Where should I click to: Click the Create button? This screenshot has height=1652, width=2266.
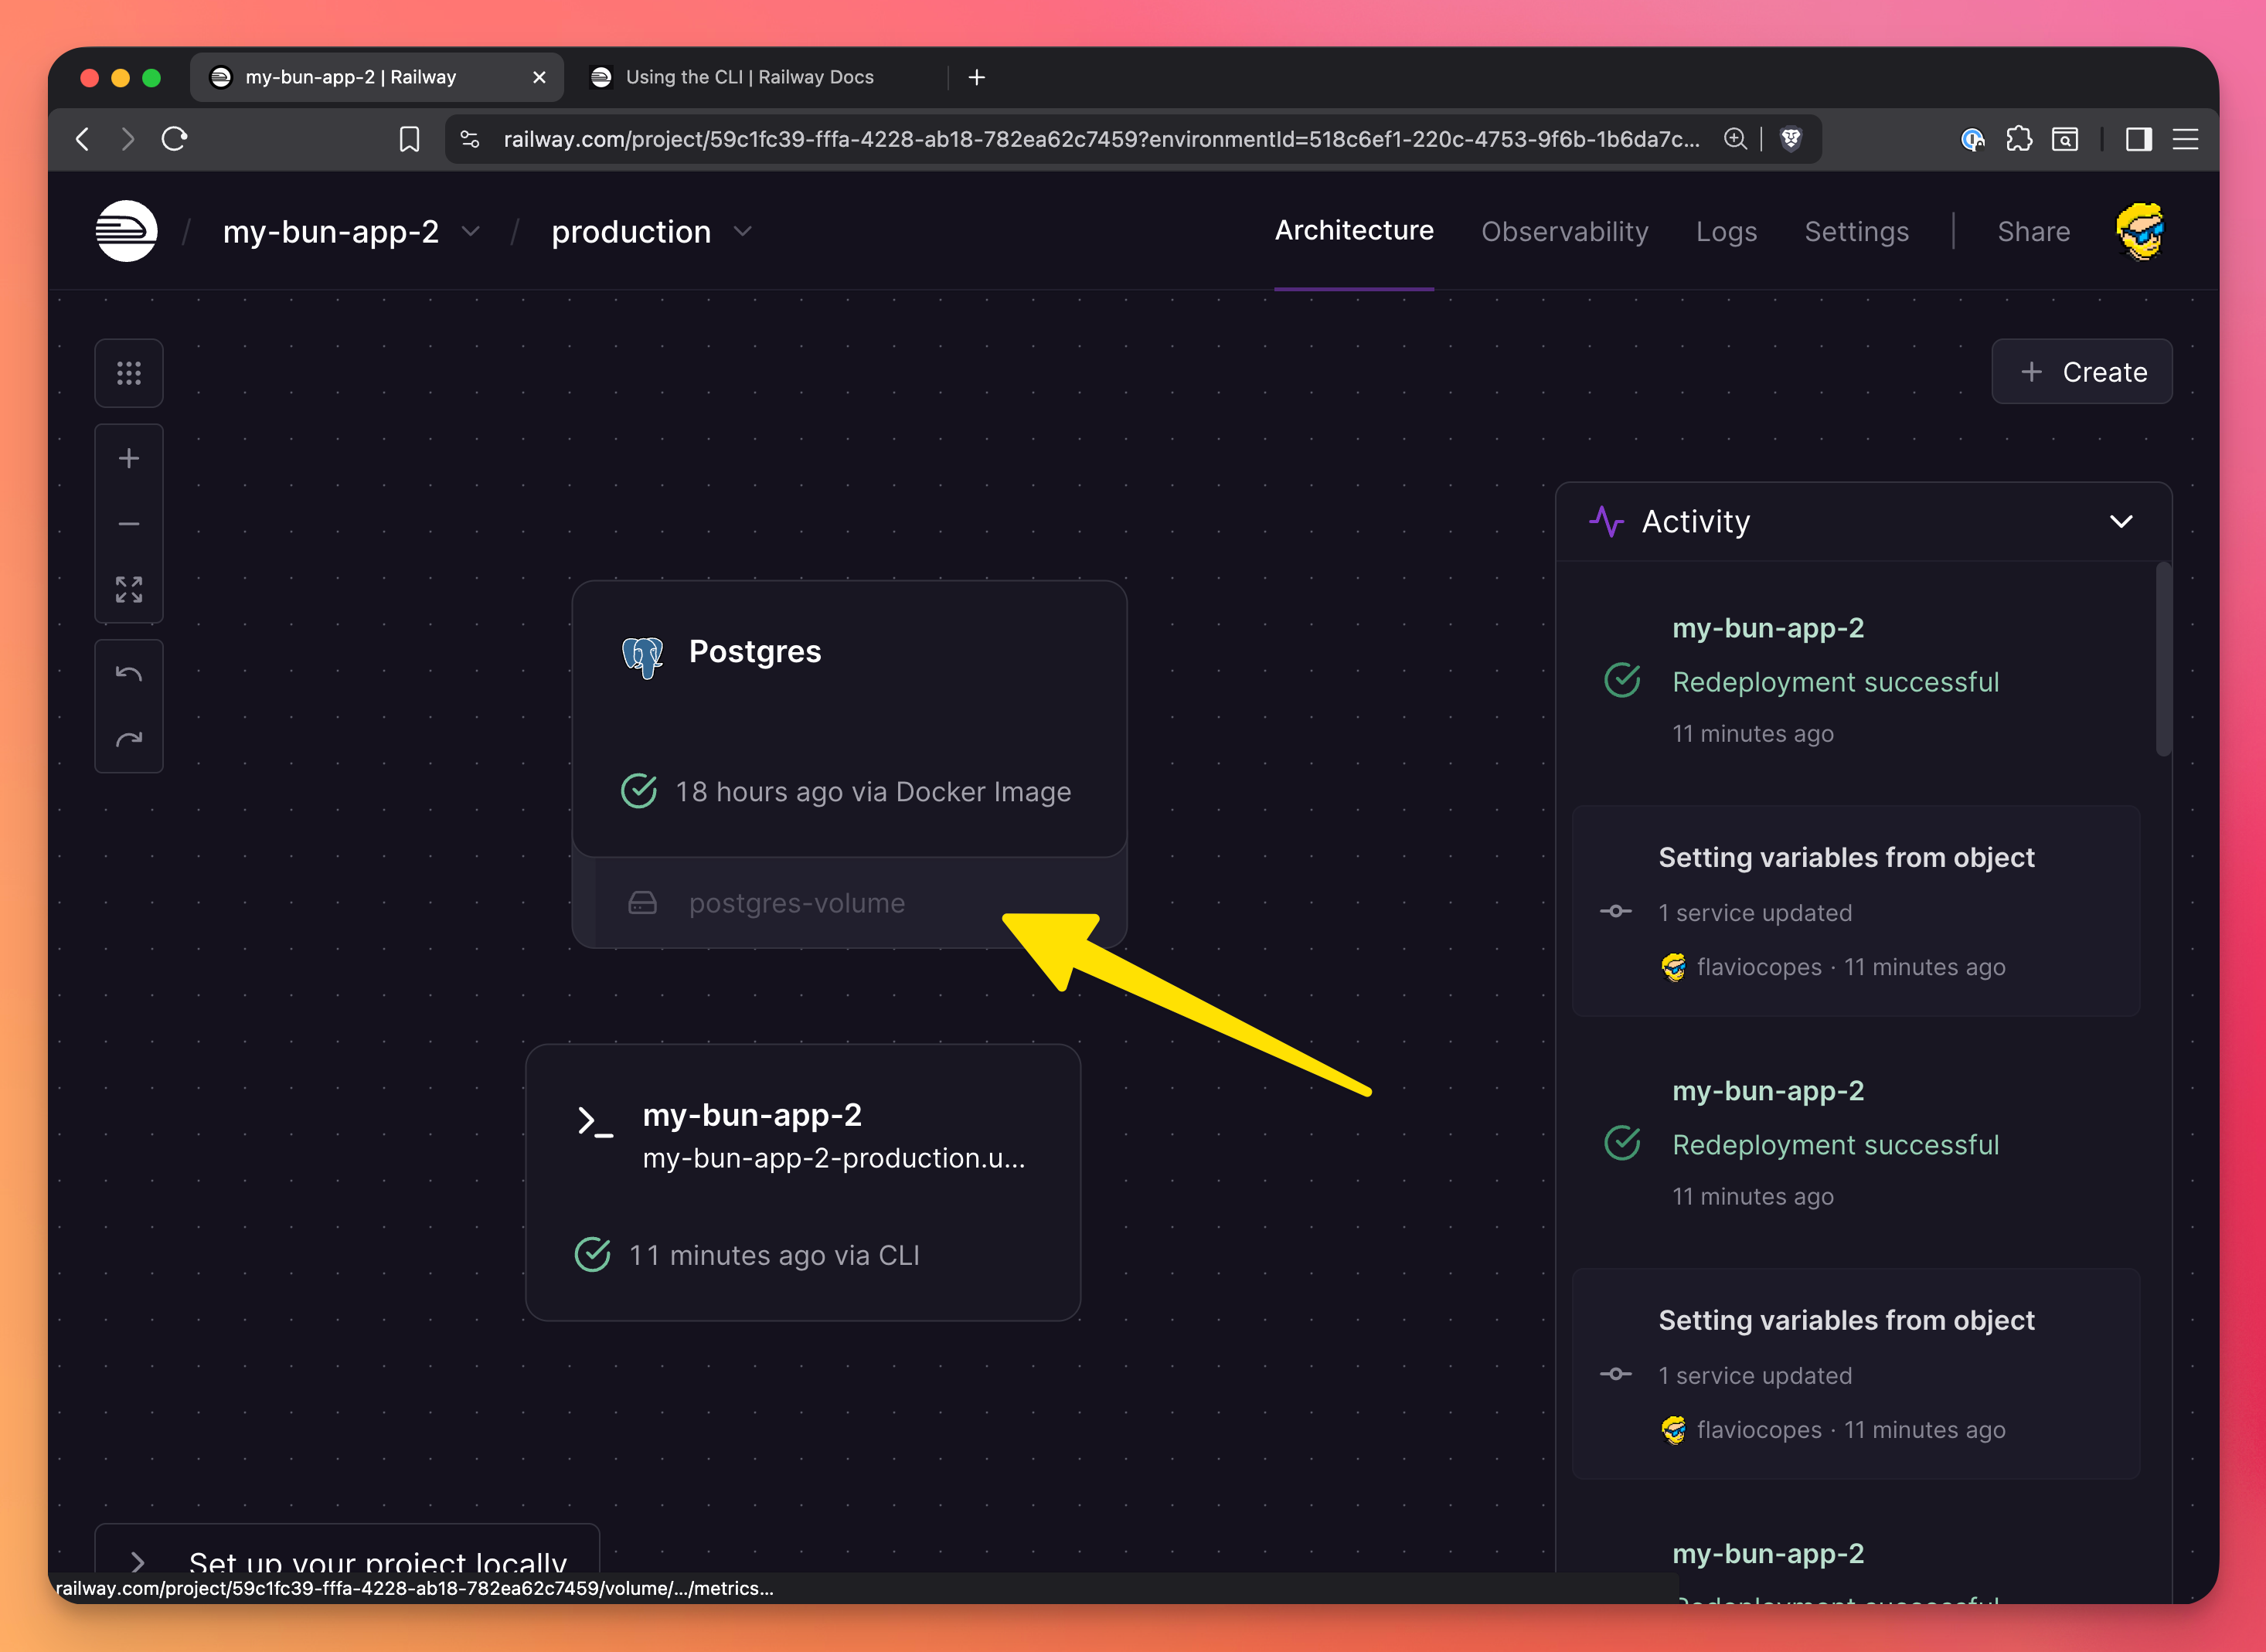[2082, 372]
